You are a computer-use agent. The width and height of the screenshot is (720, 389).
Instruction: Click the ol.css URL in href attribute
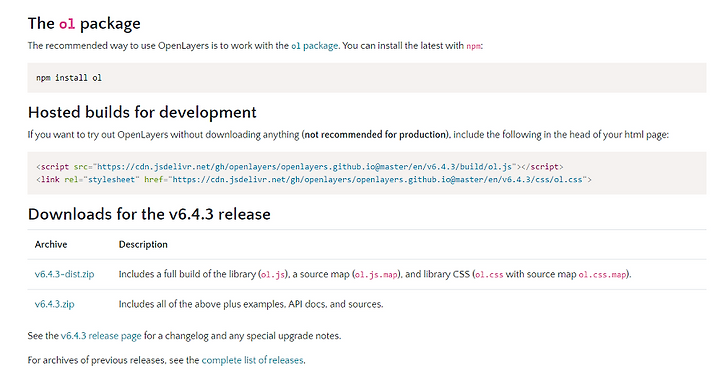tap(377, 180)
